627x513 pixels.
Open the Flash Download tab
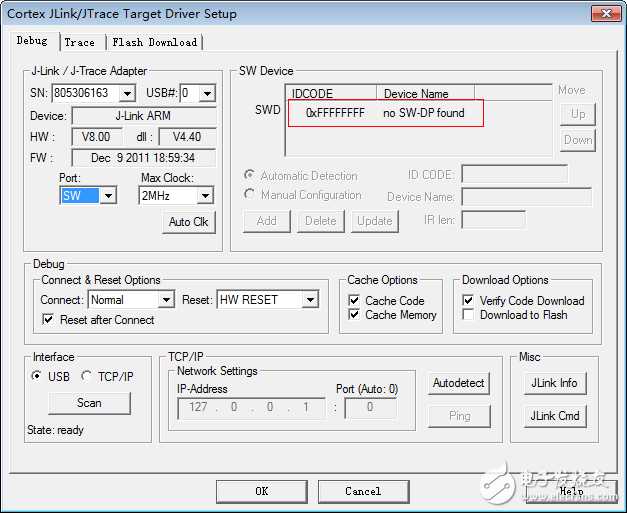point(154,42)
